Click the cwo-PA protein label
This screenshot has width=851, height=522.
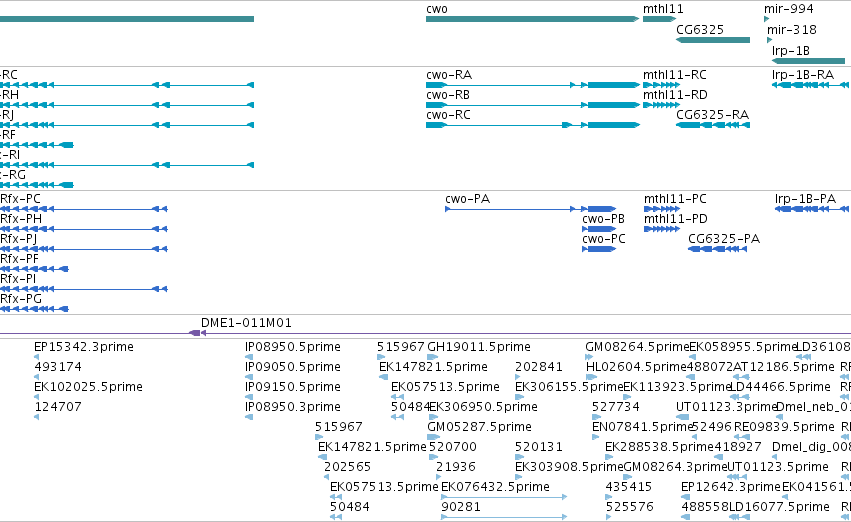pos(467,199)
